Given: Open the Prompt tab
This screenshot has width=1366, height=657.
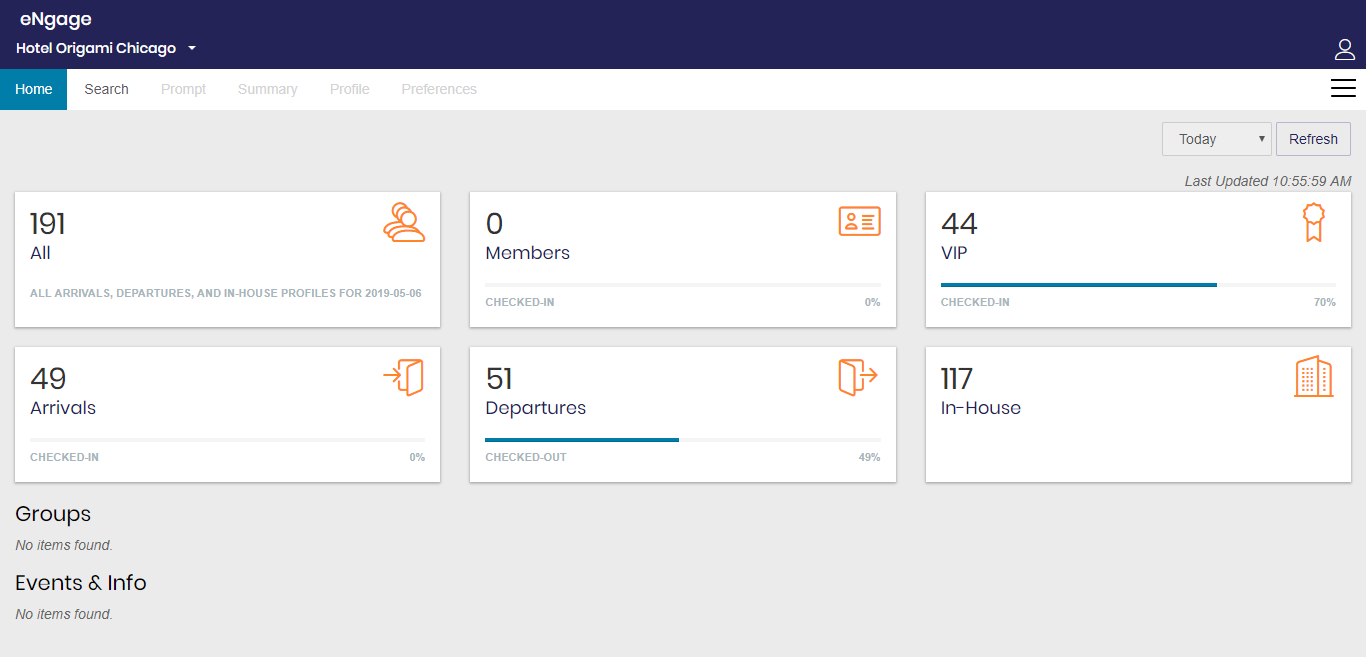Looking at the screenshot, I should pyautogui.click(x=183, y=89).
